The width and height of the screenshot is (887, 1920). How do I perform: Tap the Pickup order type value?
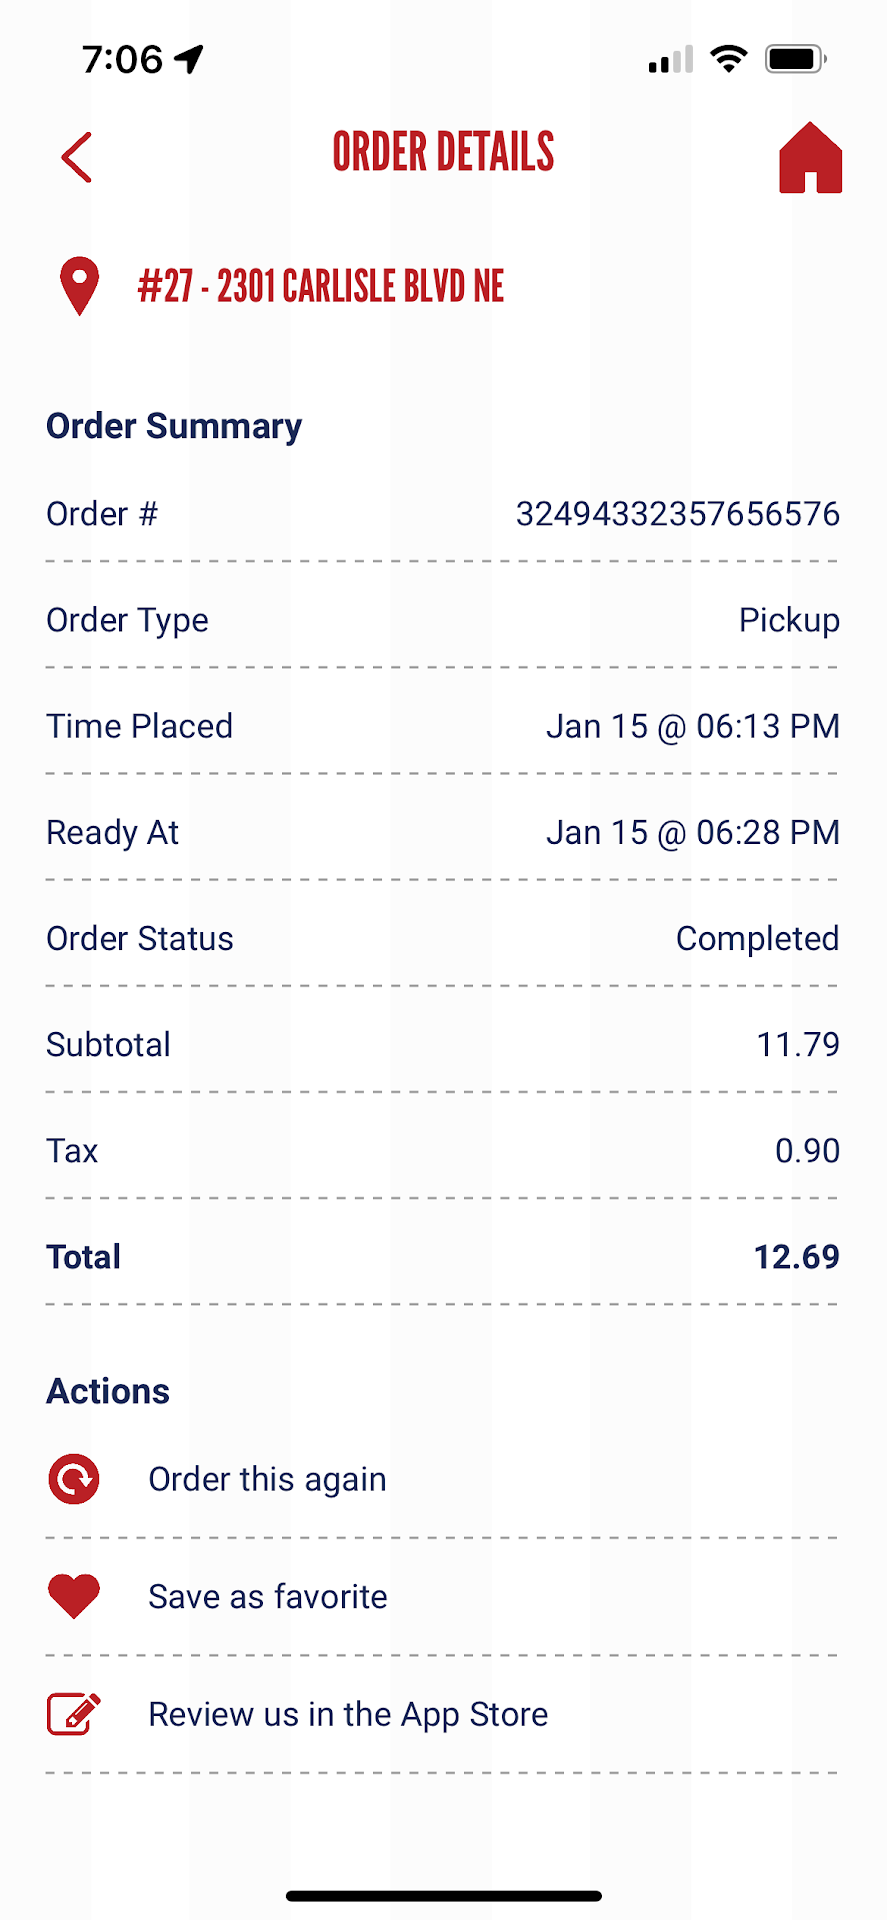tap(789, 620)
